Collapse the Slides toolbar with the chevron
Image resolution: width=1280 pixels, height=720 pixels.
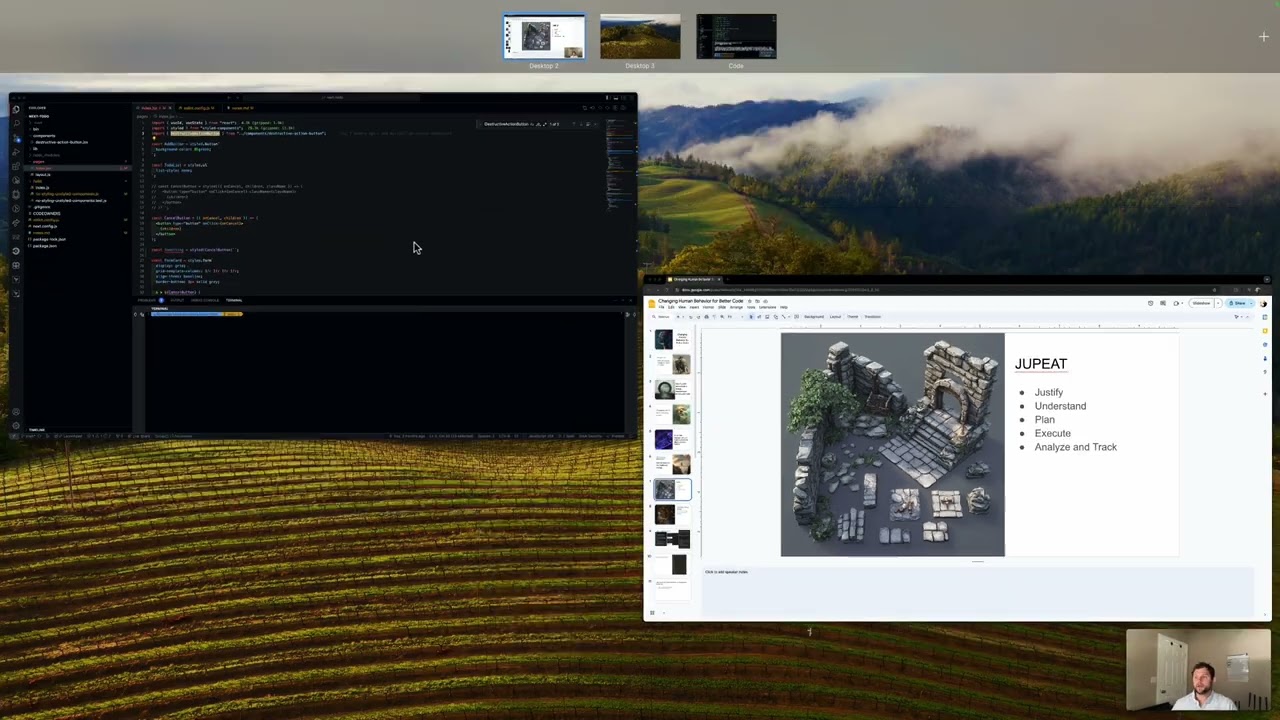[x=1246, y=317]
